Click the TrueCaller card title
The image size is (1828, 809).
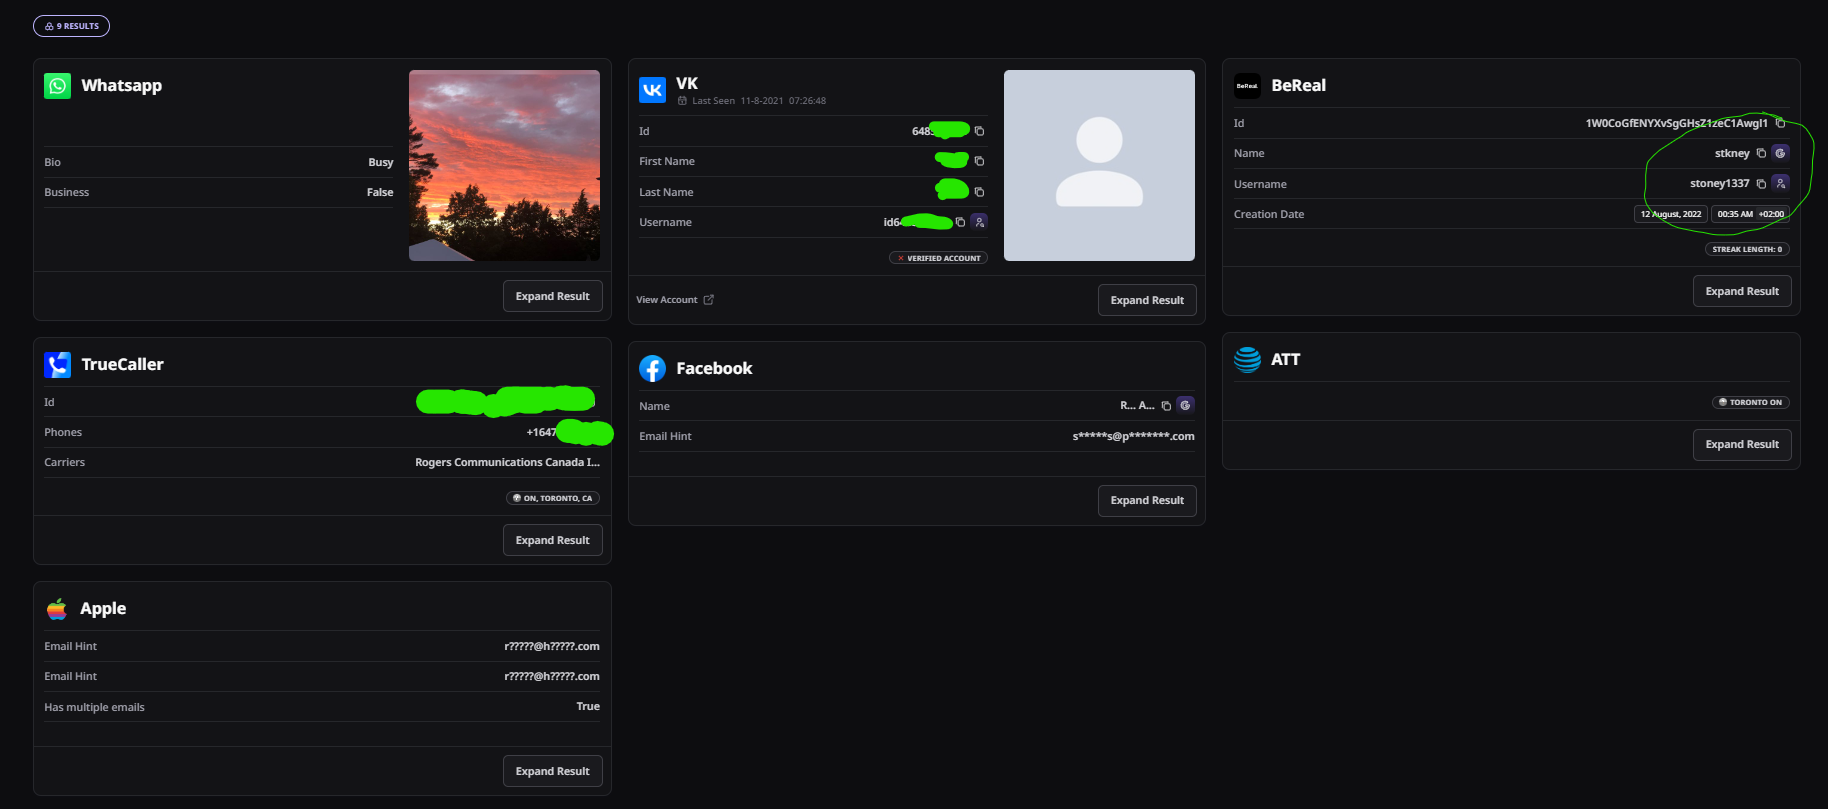click(122, 365)
